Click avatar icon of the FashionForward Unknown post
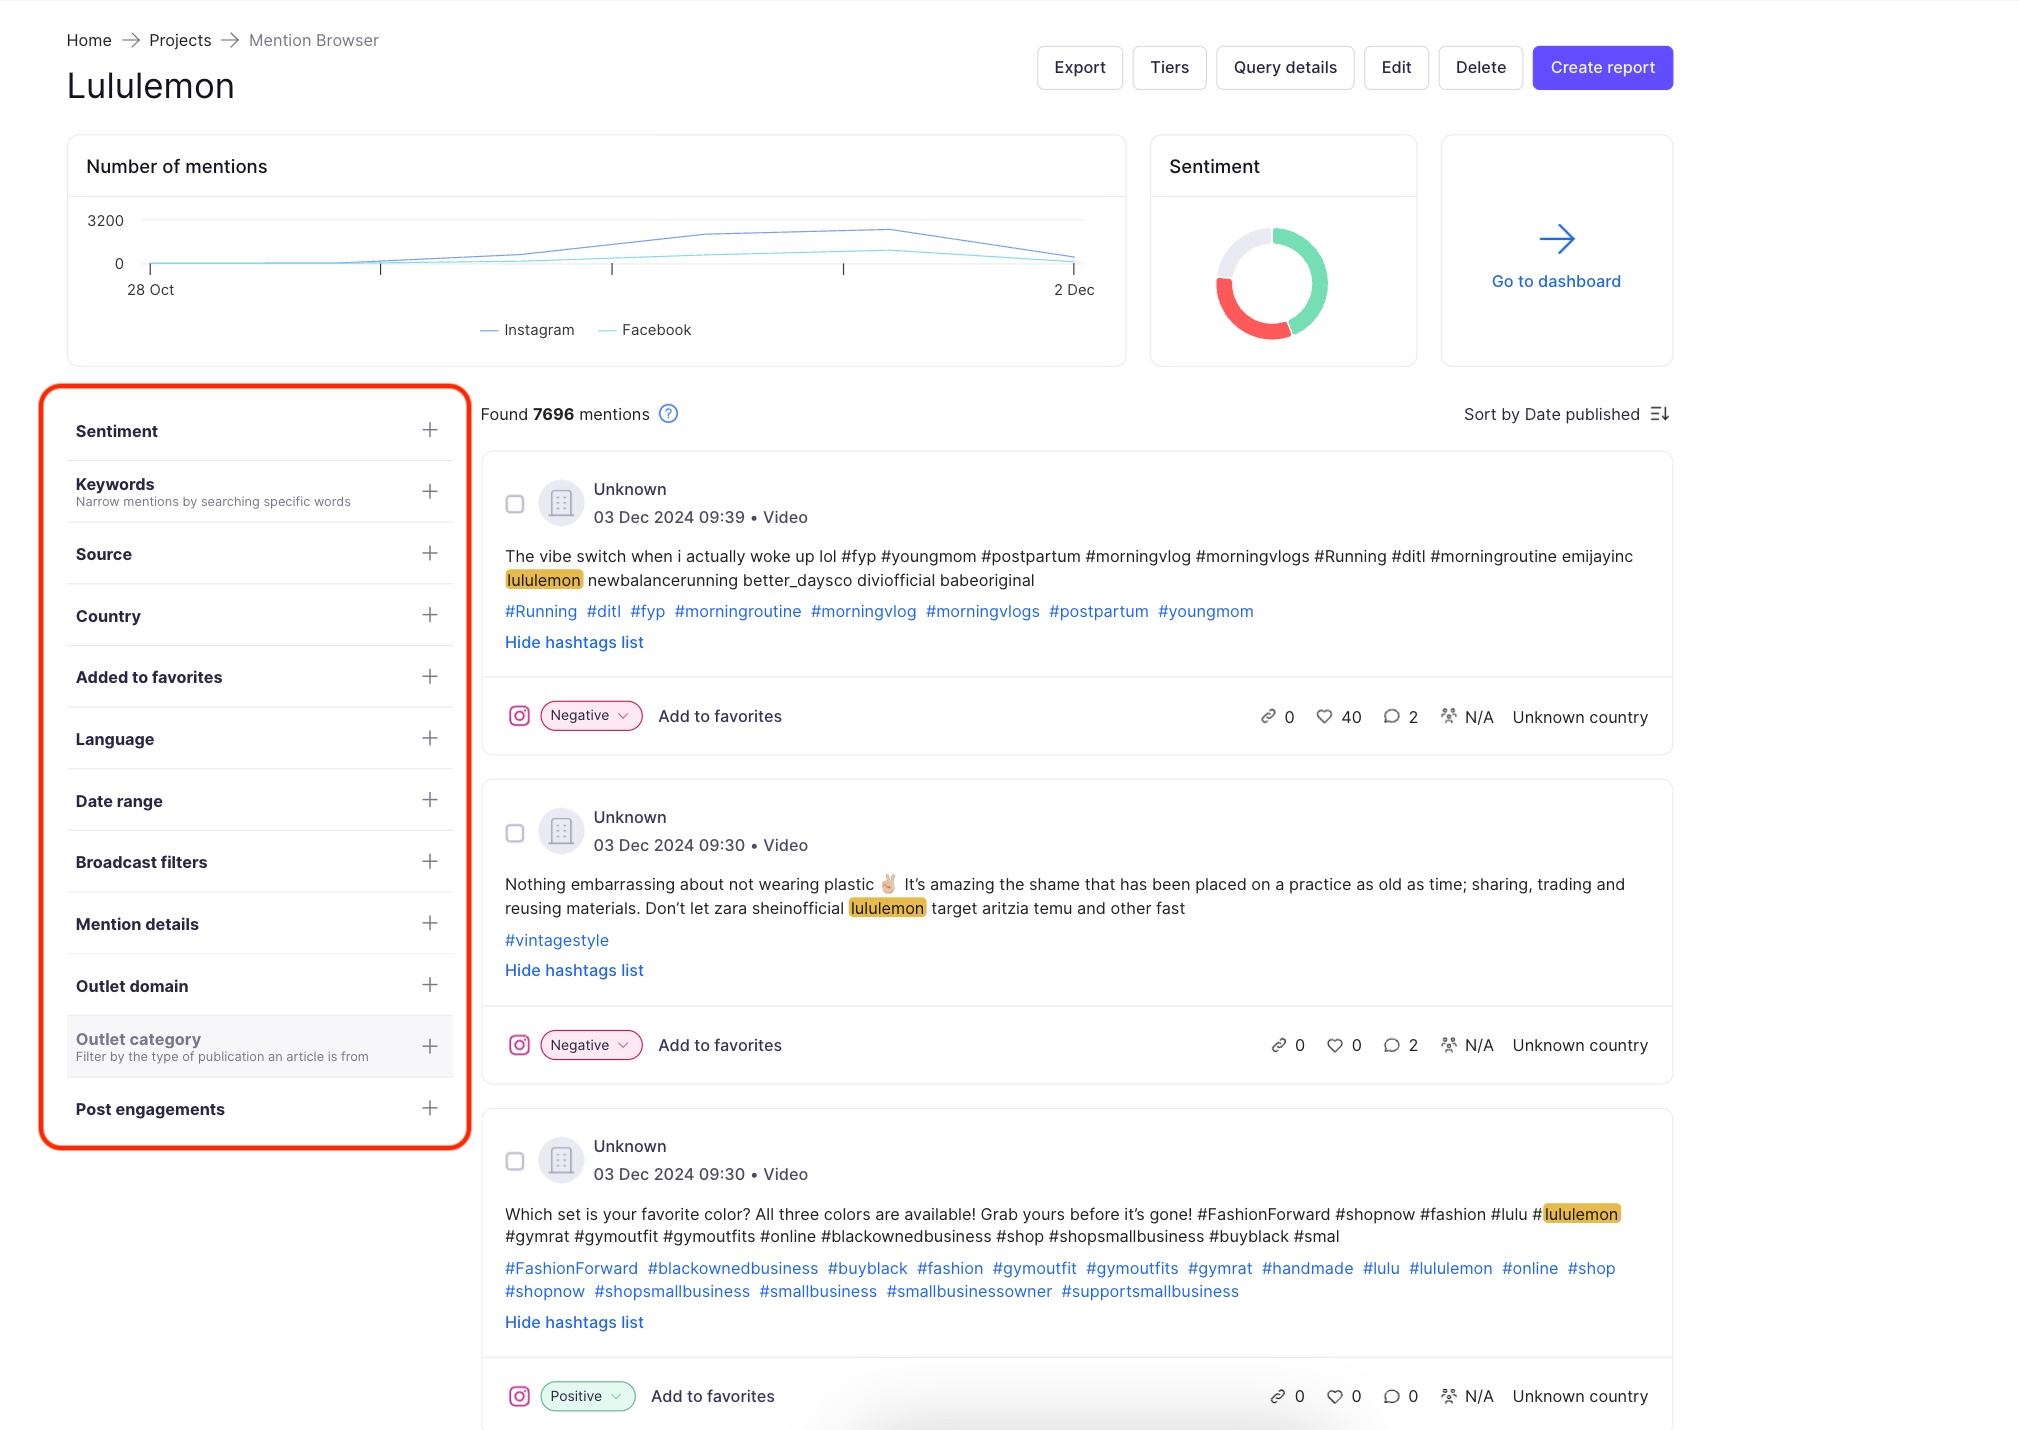 (561, 1160)
